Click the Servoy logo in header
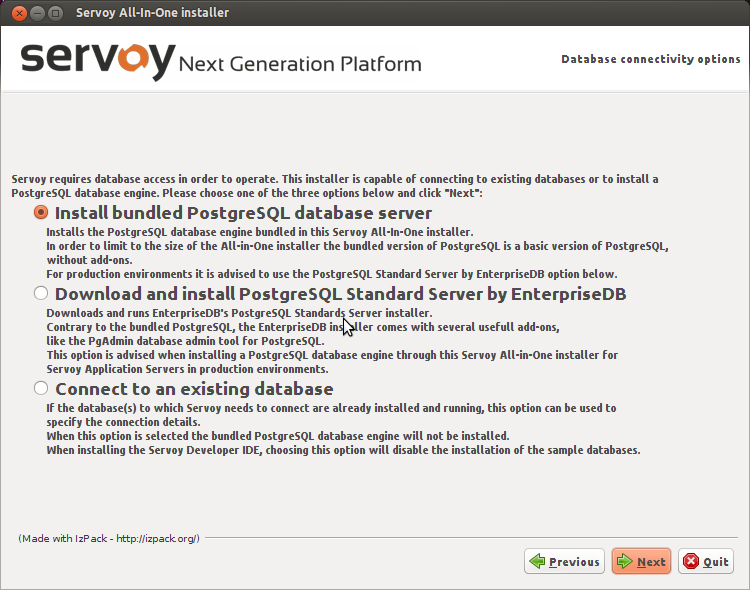 [x=98, y=61]
